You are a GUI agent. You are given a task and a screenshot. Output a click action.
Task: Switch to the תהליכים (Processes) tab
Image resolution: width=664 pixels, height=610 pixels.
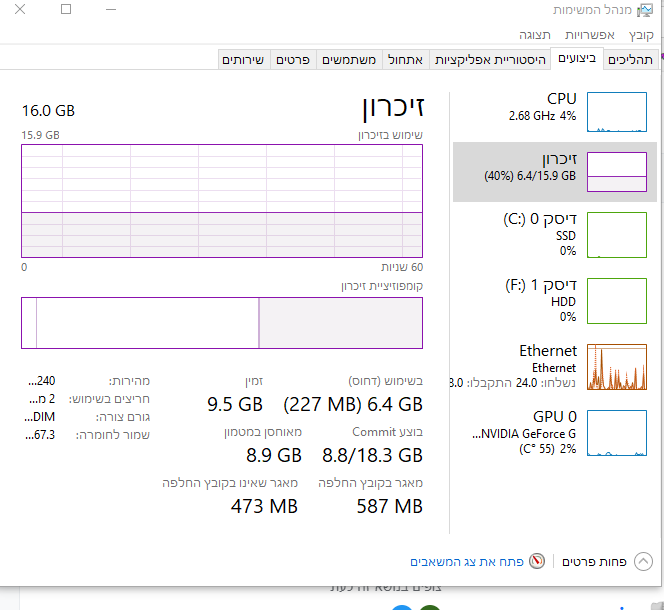[631, 60]
